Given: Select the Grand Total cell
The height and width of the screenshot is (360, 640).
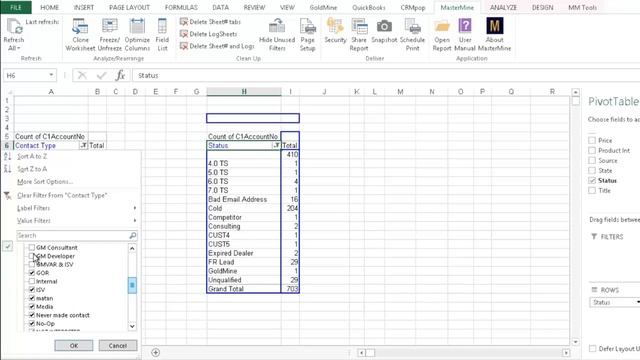Looking at the screenshot, I should tap(243, 289).
